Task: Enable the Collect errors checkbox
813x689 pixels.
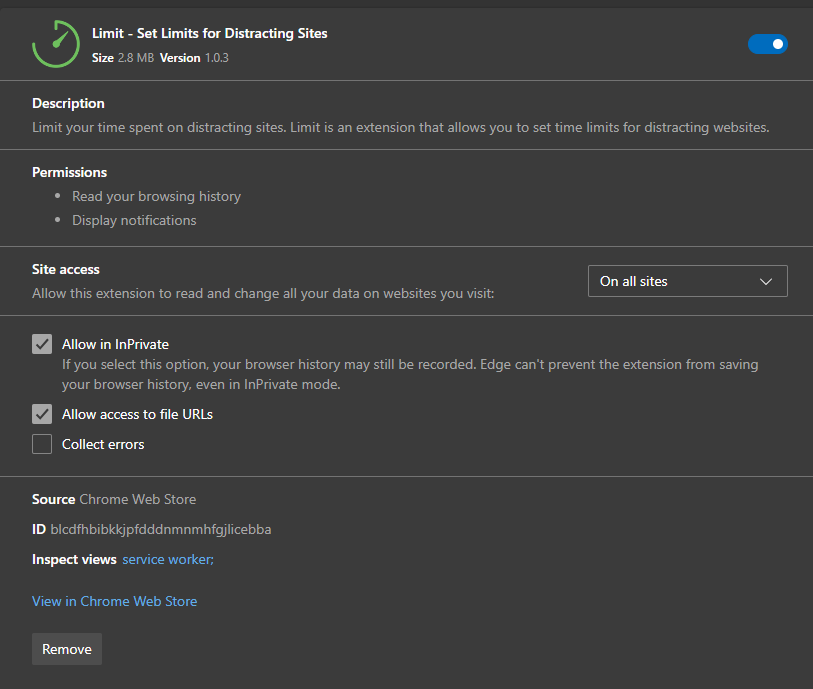Action: pos(42,444)
